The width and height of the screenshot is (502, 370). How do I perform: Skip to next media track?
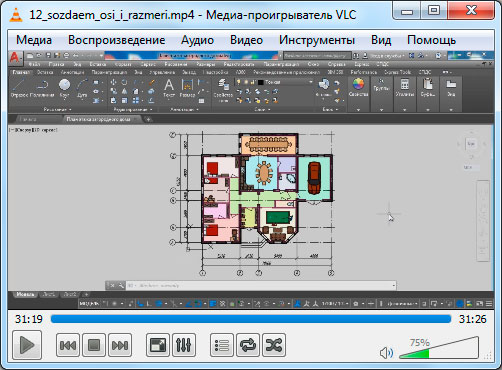[x=120, y=345]
